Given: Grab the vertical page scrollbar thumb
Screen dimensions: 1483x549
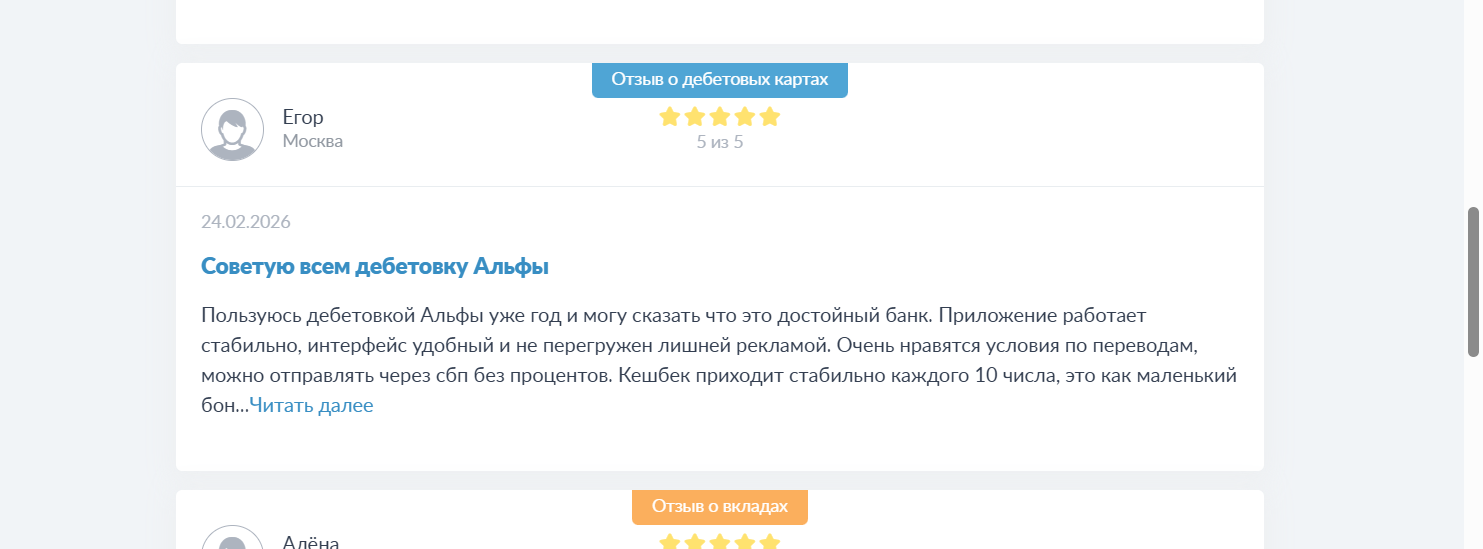Looking at the screenshot, I should [x=1473, y=282].
